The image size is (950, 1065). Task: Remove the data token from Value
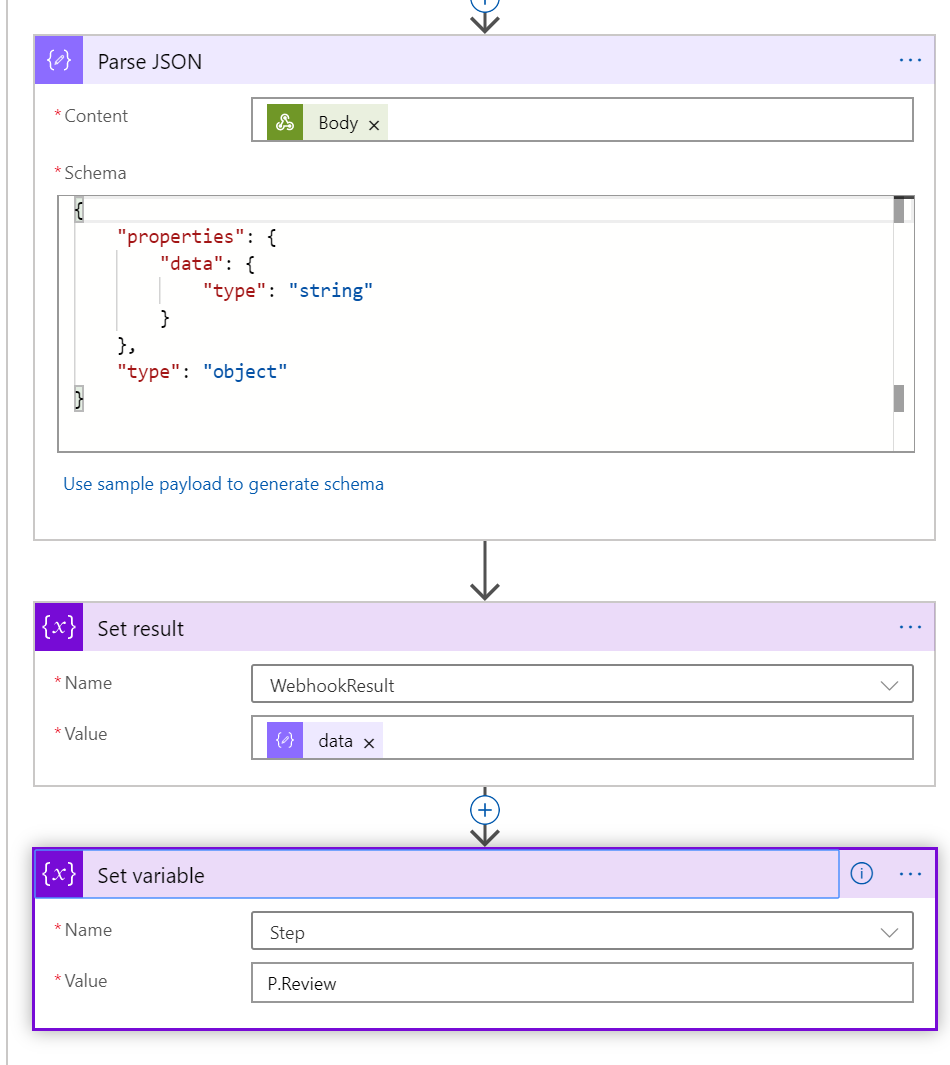(x=371, y=741)
